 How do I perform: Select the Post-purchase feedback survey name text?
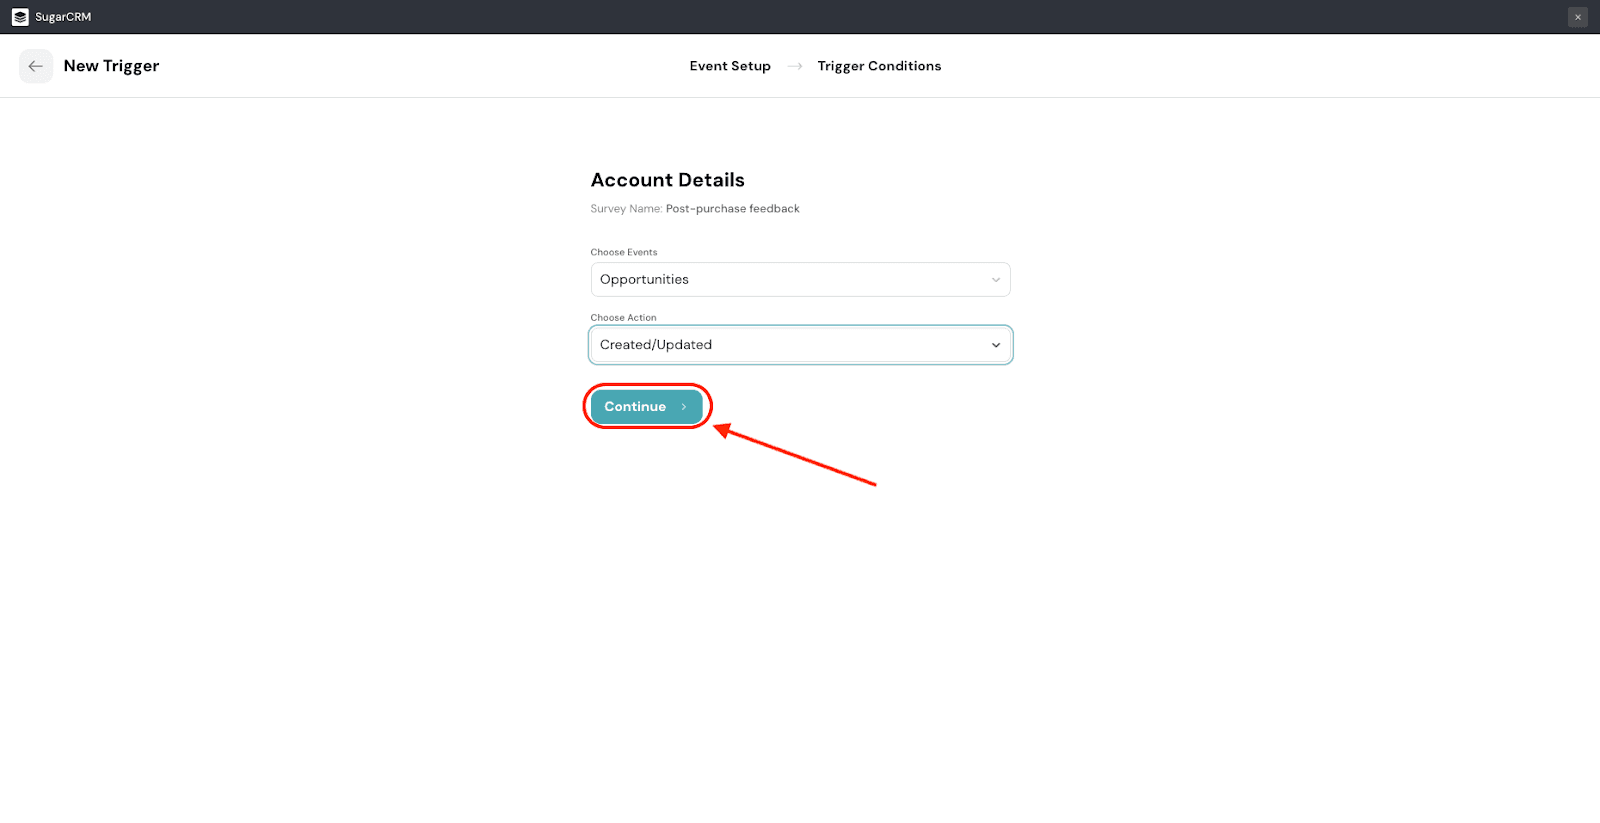(733, 209)
